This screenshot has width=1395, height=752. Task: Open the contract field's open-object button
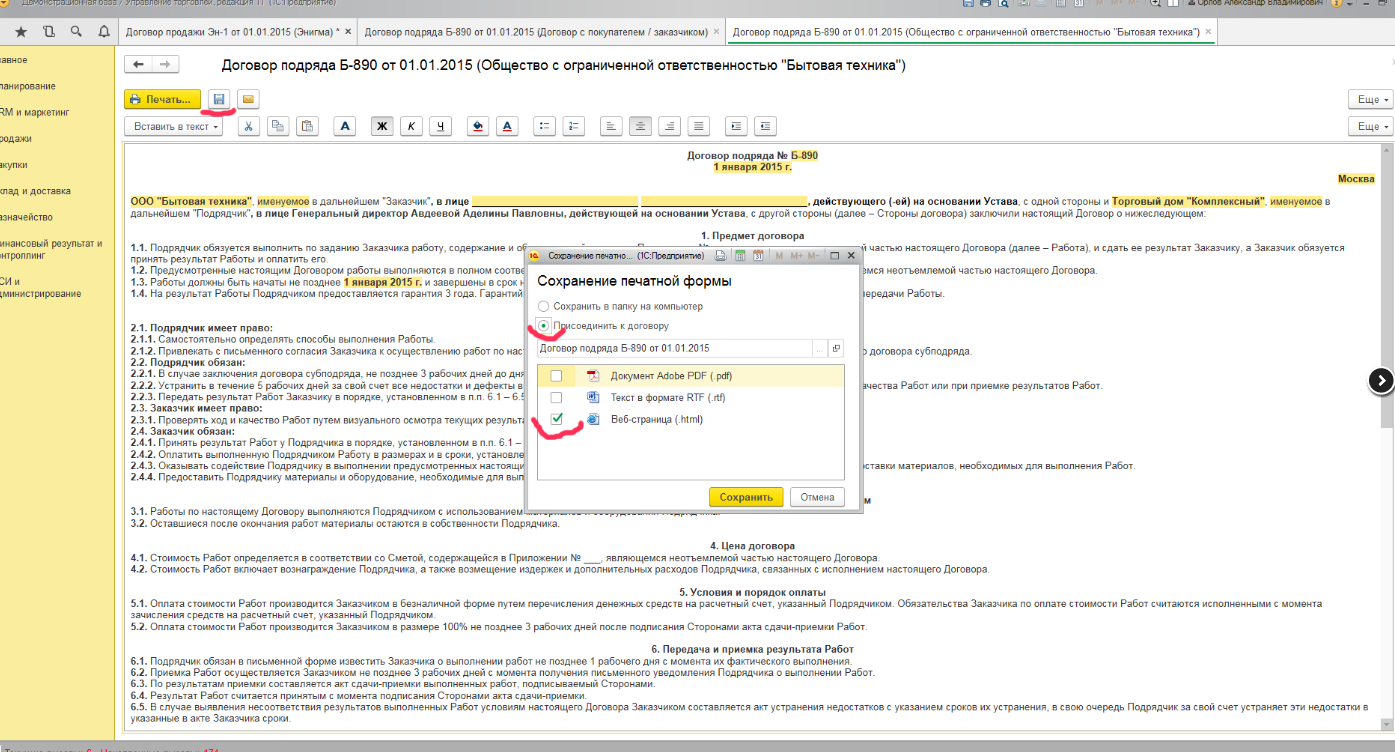836,348
